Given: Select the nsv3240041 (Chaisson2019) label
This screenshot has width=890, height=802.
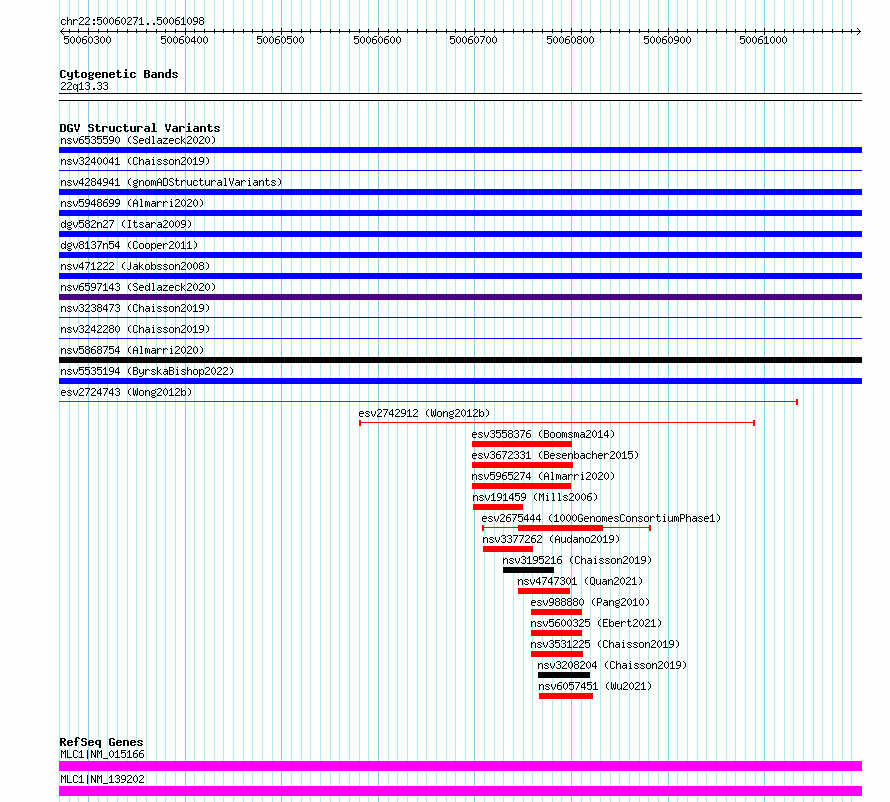Looking at the screenshot, I should point(135,161).
